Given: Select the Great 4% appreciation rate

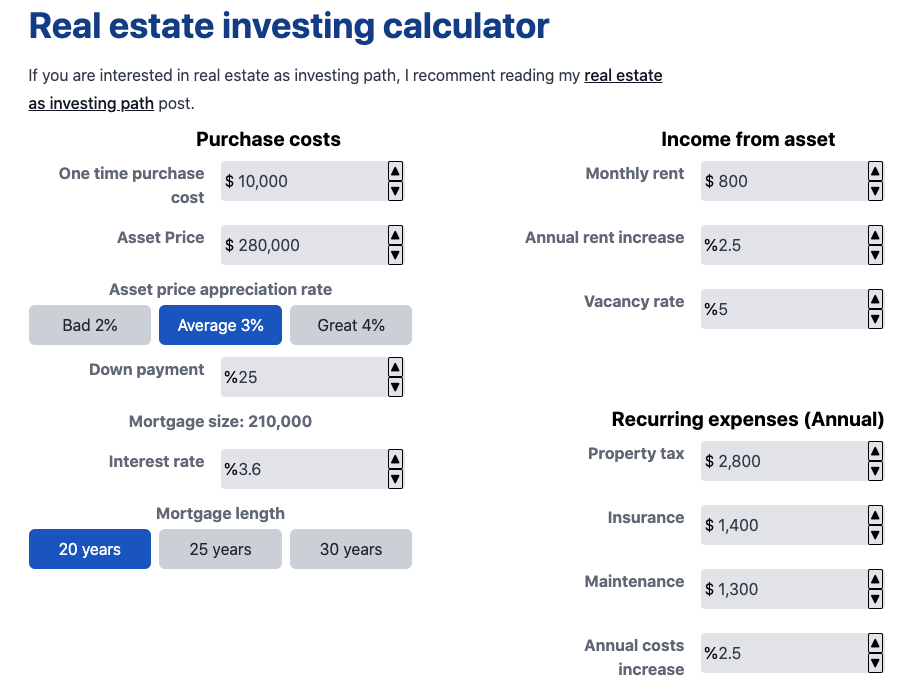Looking at the screenshot, I should click(x=350, y=325).
